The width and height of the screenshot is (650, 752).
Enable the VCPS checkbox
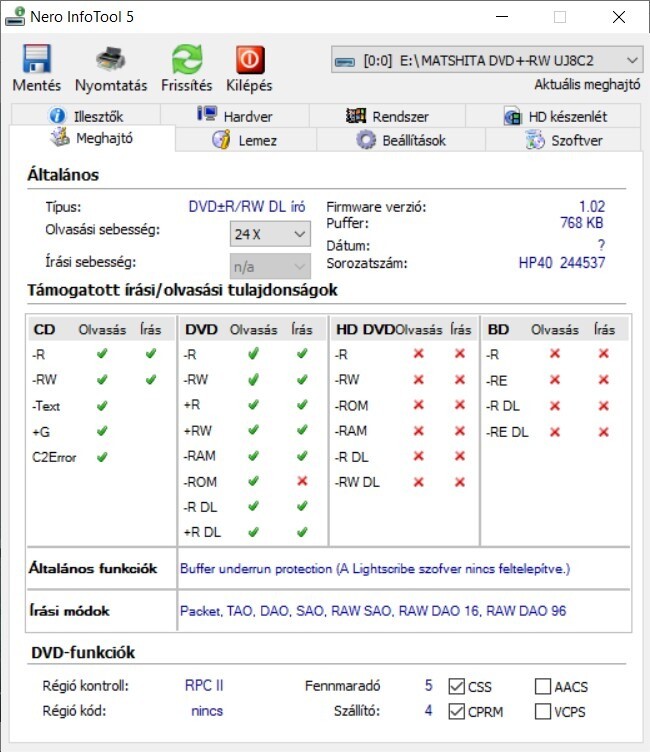pos(543,711)
